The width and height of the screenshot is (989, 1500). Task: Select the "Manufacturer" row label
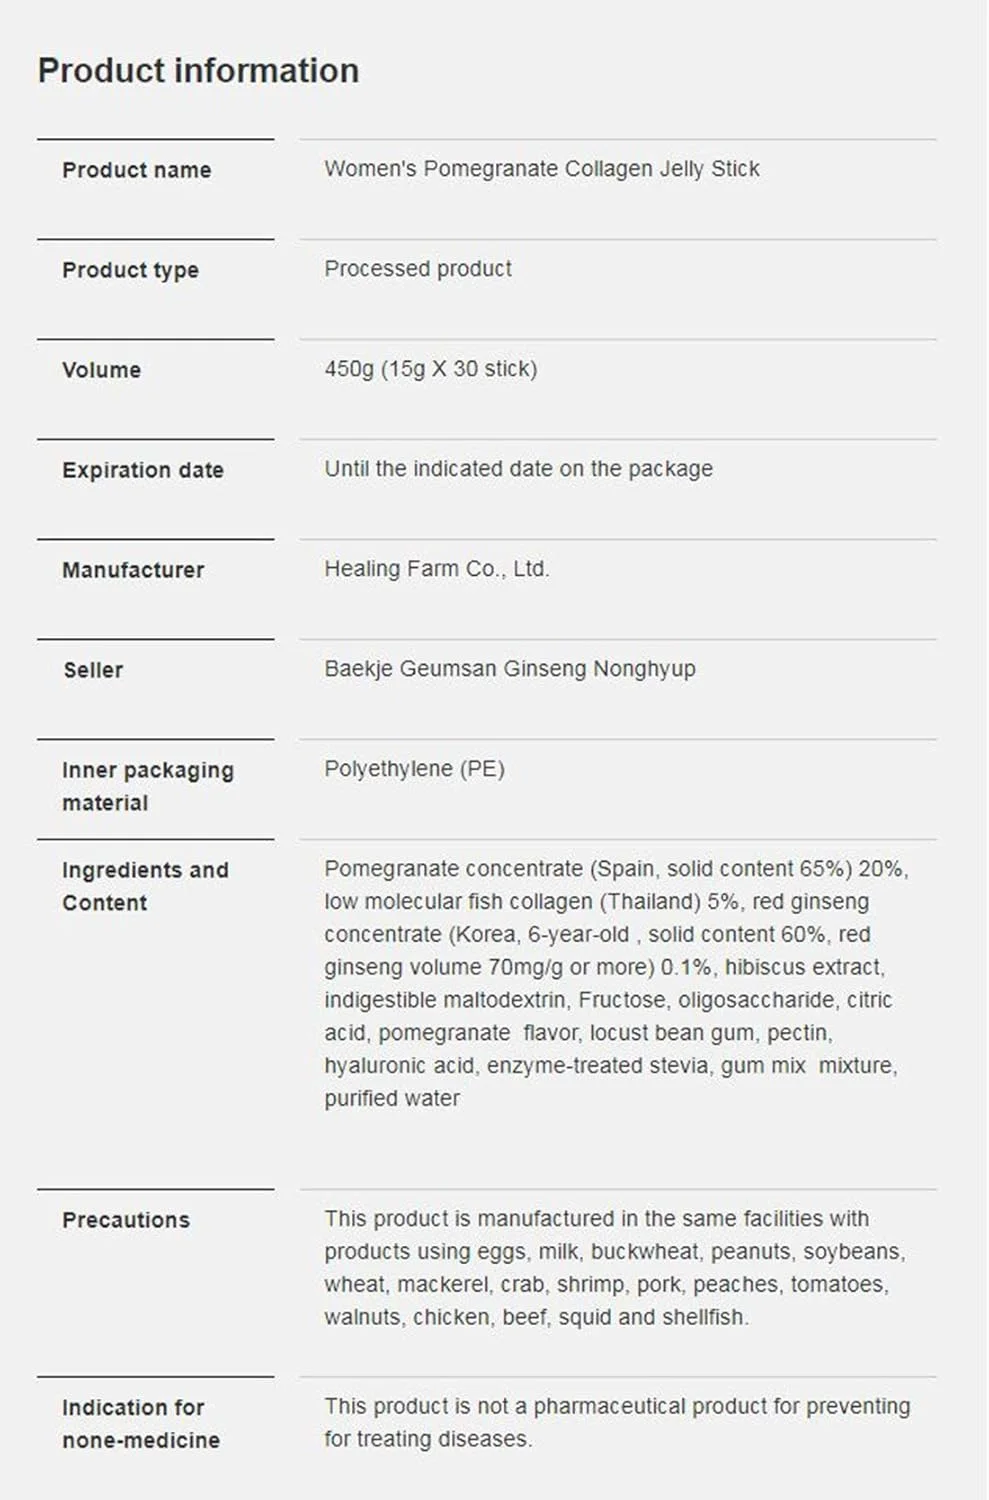pos(133,570)
